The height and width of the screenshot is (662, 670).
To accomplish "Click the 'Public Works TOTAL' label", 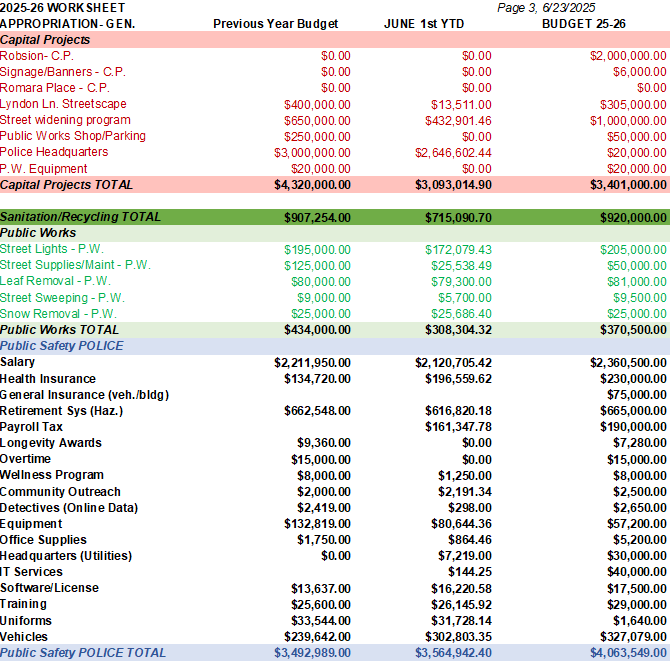I will (59, 330).
